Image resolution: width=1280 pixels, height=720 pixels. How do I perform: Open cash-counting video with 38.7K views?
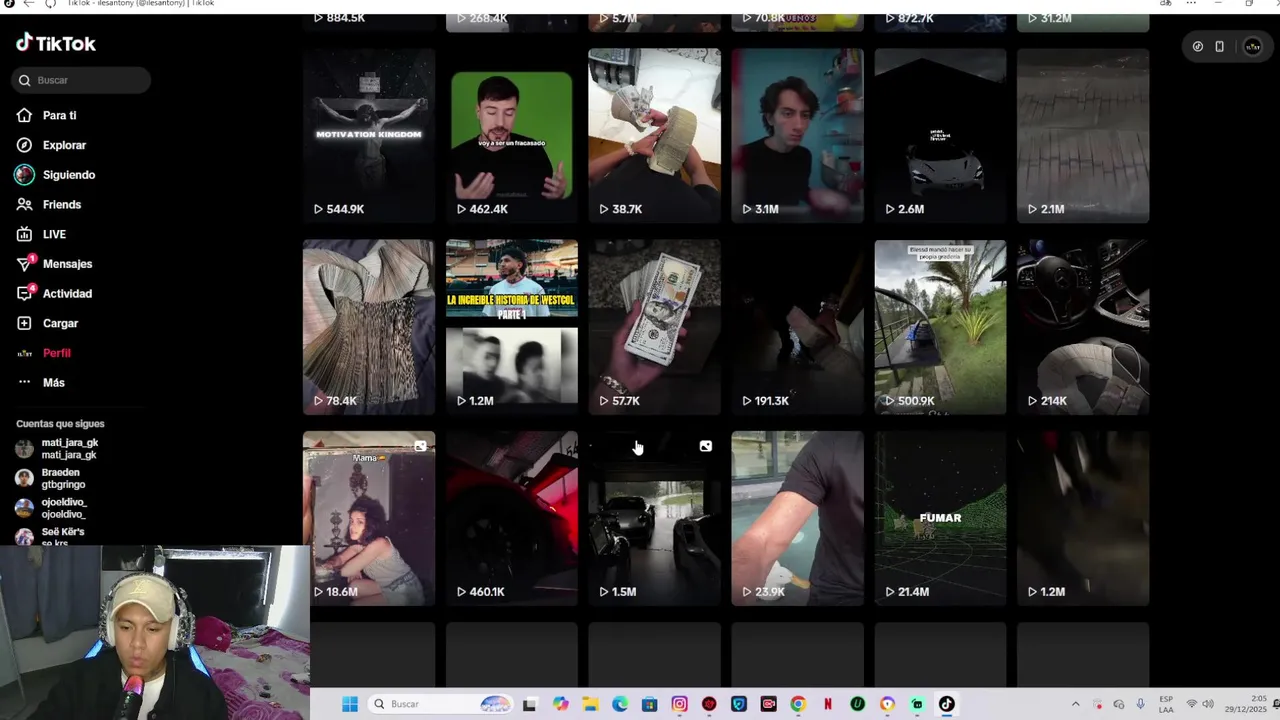tap(654, 135)
